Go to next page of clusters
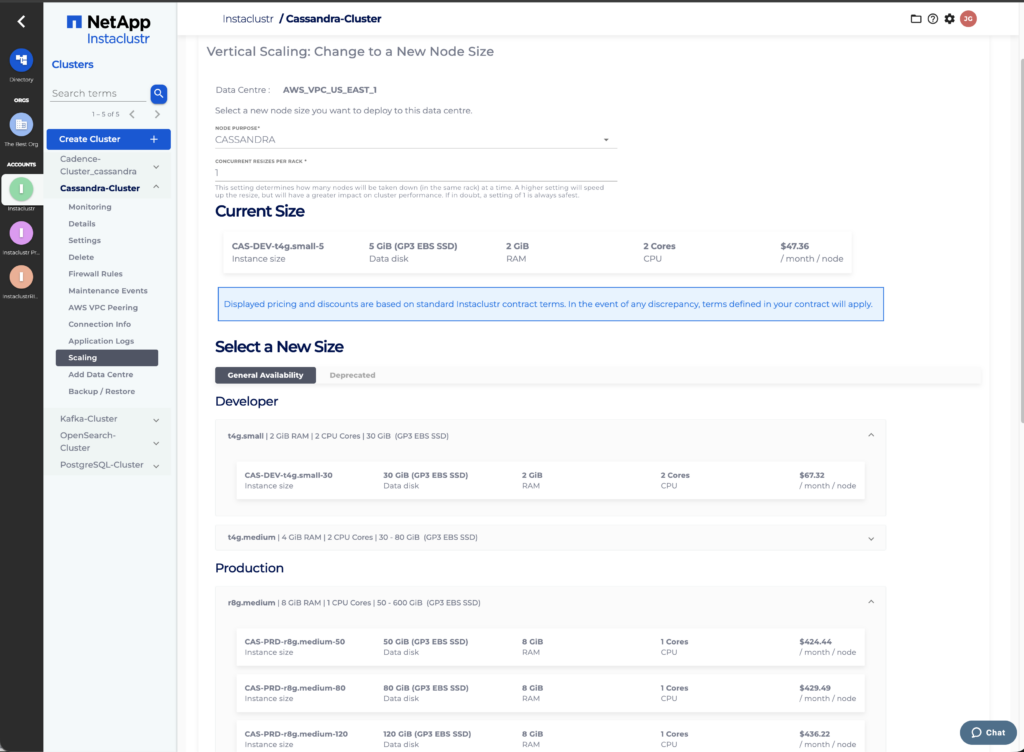The image size is (1024, 752). (157, 114)
